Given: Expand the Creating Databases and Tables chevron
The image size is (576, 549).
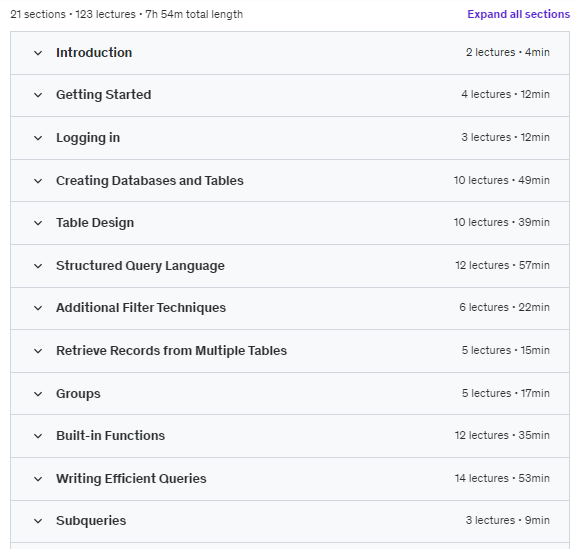Looking at the screenshot, I should click(38, 181).
